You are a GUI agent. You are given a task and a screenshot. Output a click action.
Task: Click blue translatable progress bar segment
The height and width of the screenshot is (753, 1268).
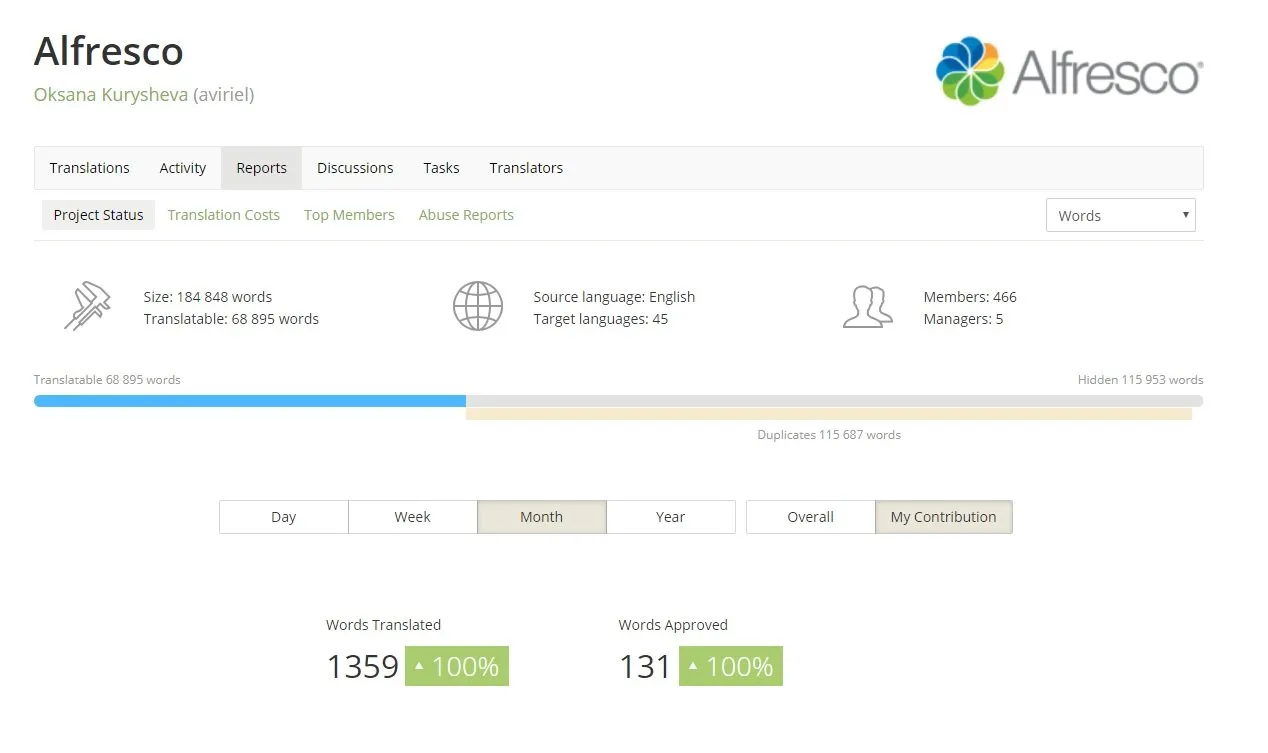point(250,401)
